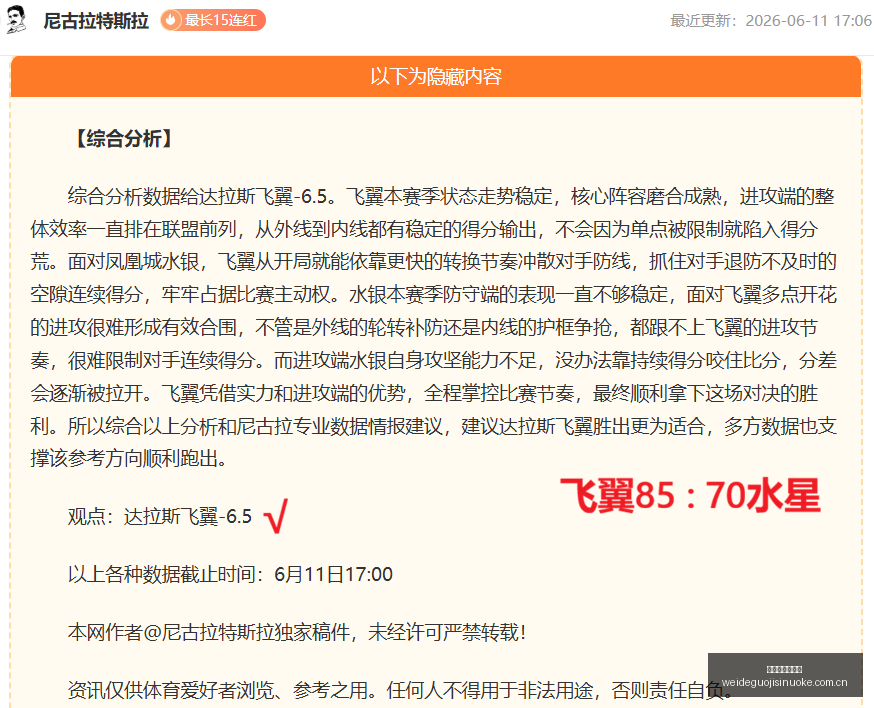This screenshot has height=708, width=874.
Task: Click paragraph line ending 撑该参考方向顺利跑出
Action: point(129,458)
